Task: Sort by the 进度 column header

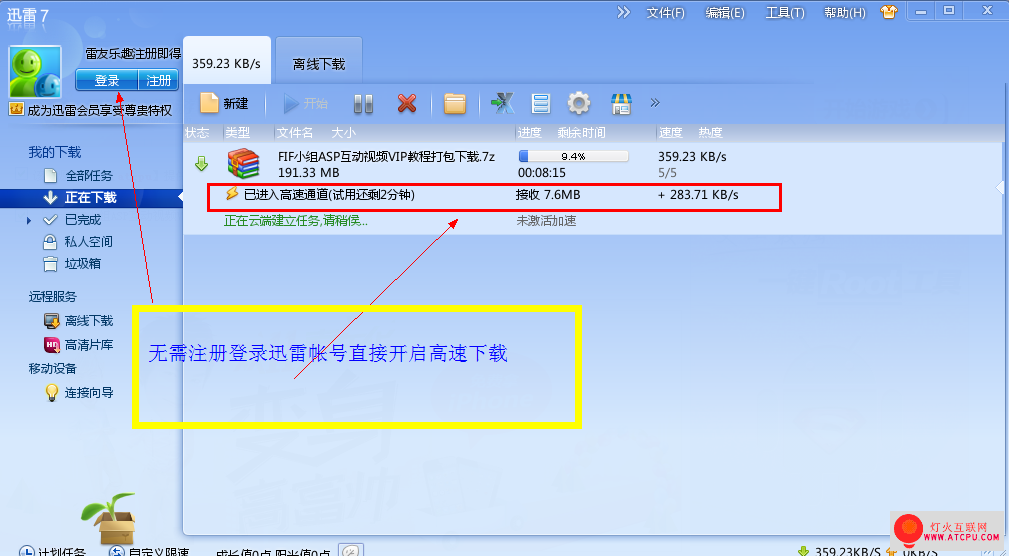Action: [x=530, y=133]
